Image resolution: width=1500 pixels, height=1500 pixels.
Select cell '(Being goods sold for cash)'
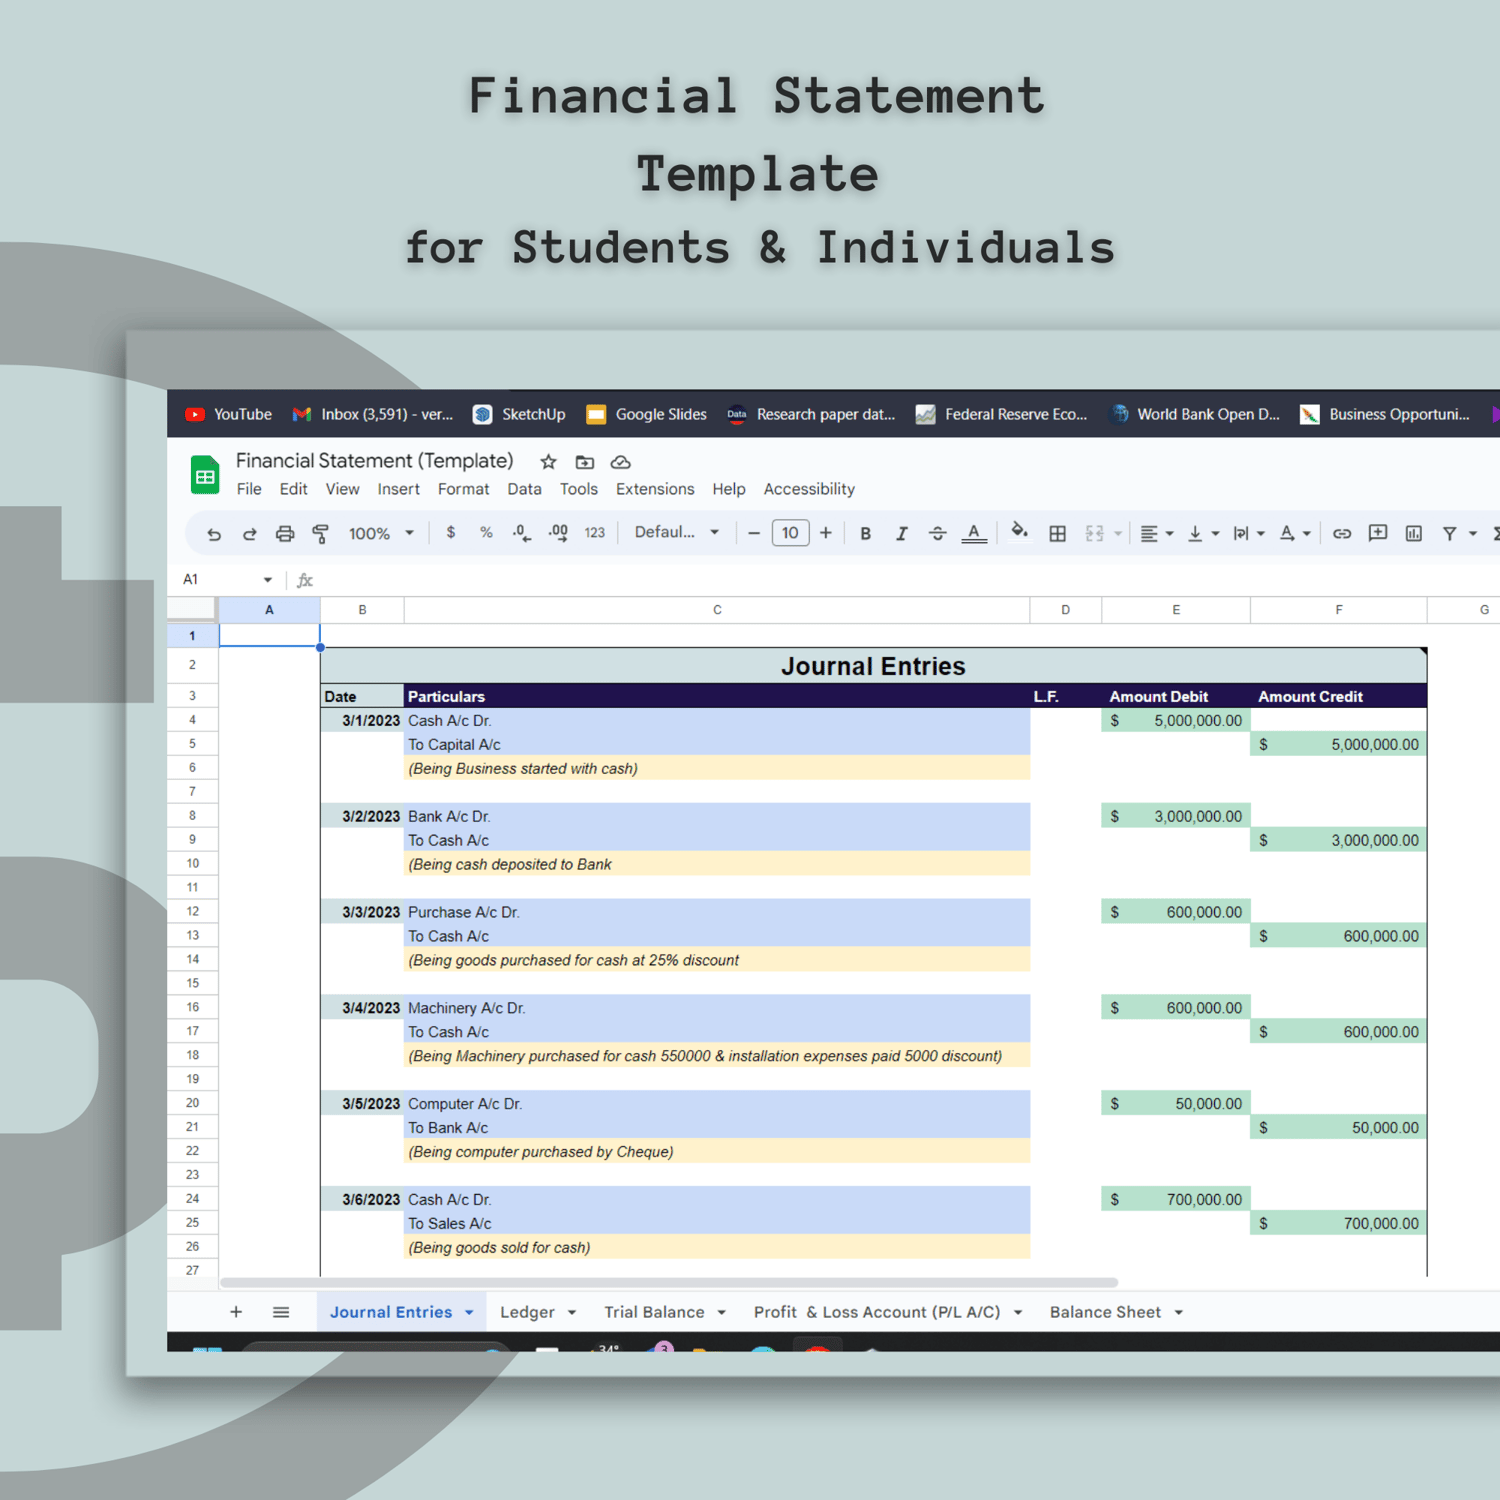tap(717, 1247)
